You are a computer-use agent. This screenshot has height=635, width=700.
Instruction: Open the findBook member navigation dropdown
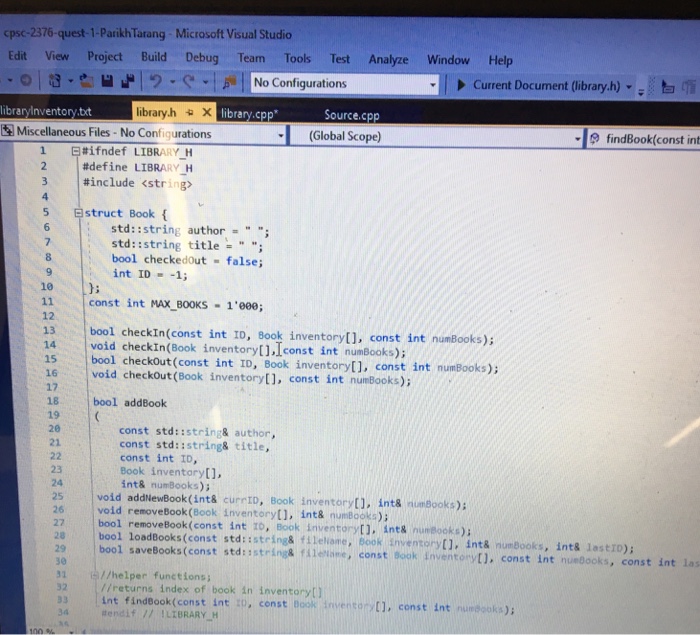(x=644, y=139)
